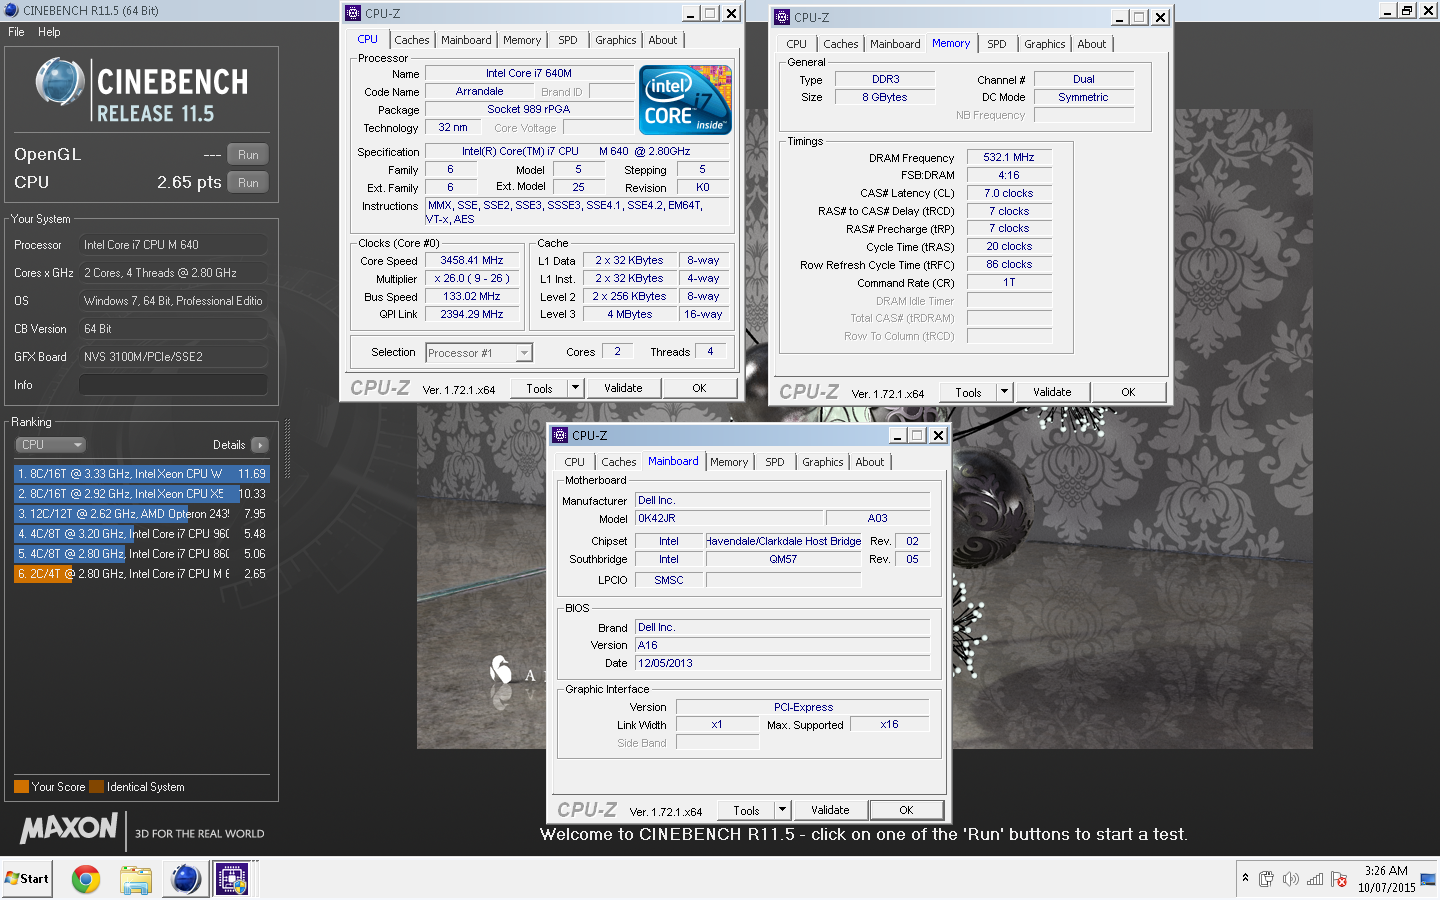Switch to Caches tab in CPU window
The width and height of the screenshot is (1440, 900).
point(412,40)
